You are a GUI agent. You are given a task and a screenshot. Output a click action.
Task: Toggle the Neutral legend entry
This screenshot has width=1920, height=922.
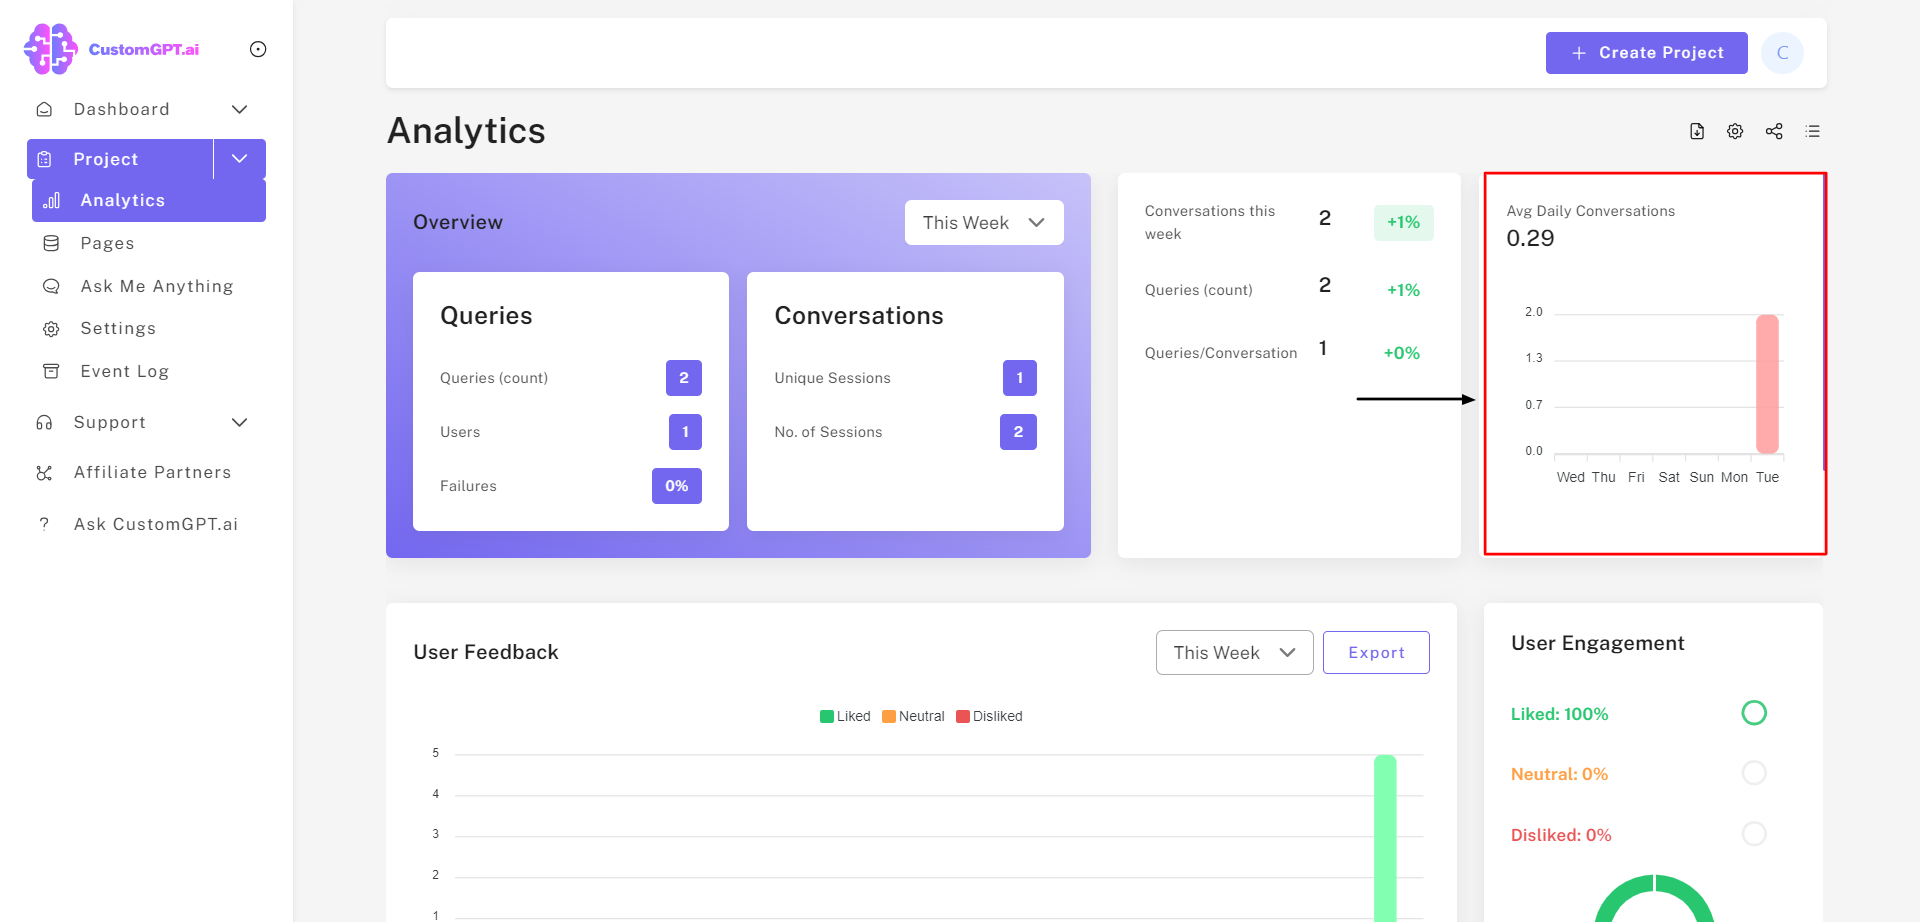913,716
